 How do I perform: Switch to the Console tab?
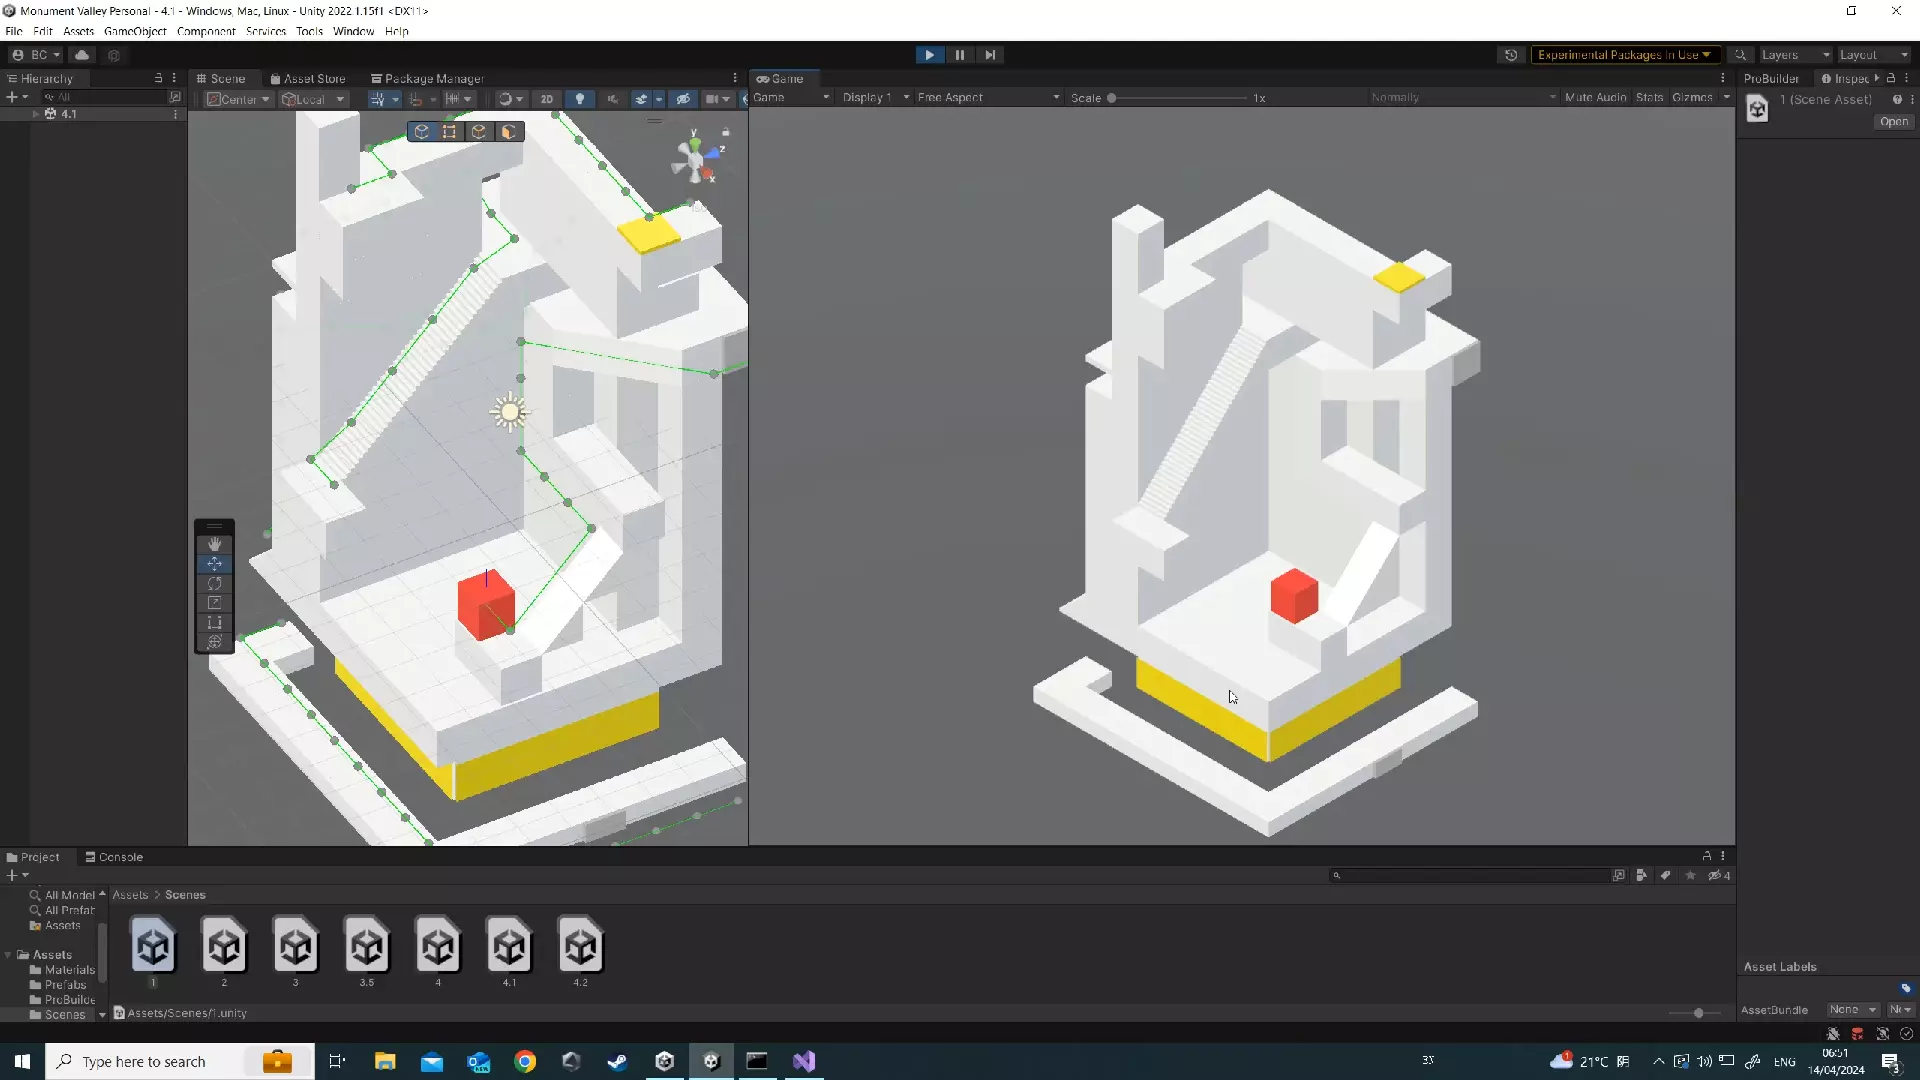tap(114, 857)
